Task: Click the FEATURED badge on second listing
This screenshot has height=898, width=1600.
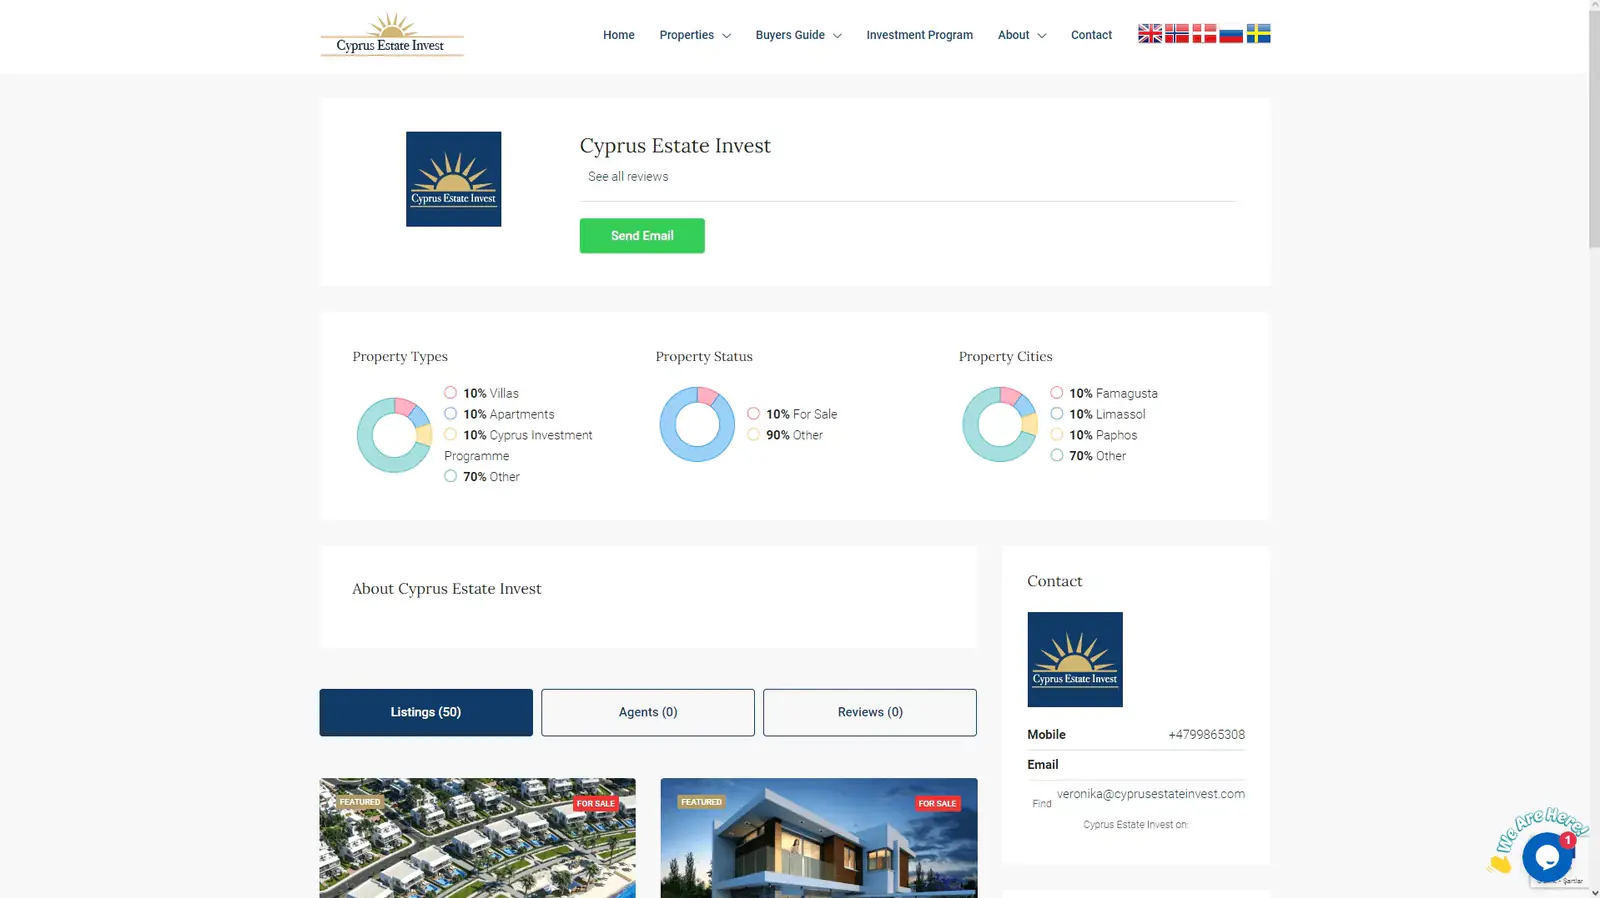Action: point(701,802)
